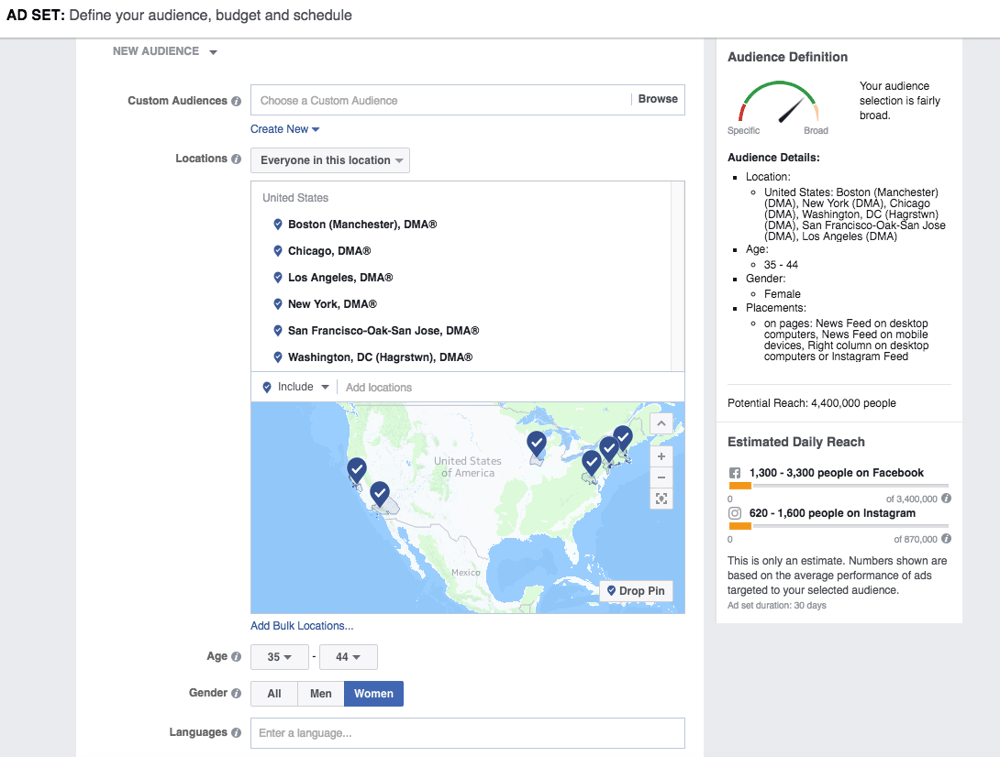
Task: Open the Add Bulk Locations link
Action: 301,625
